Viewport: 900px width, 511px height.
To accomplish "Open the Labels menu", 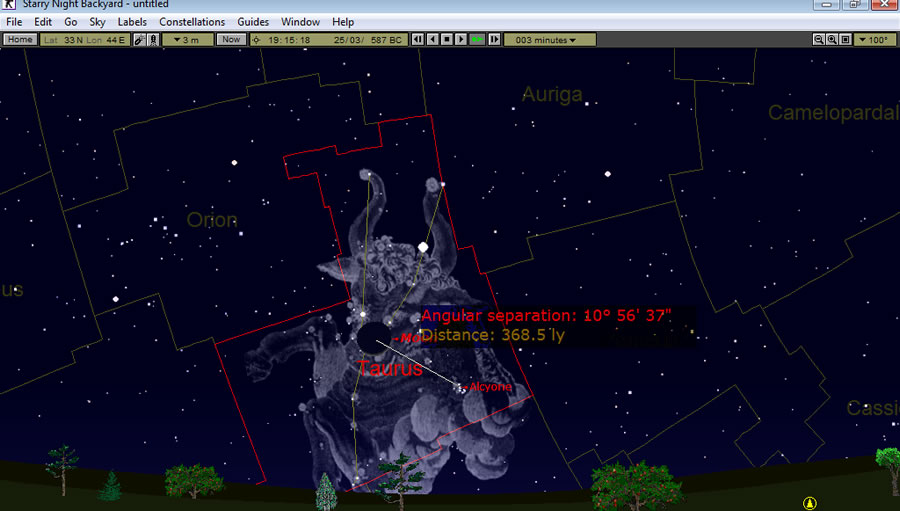I will pos(132,22).
